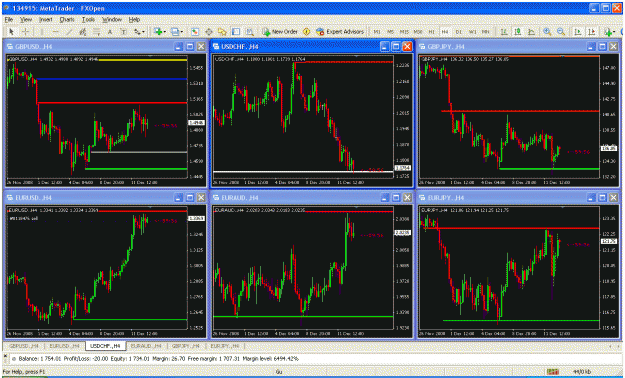625x378 pixels.
Task: Activate the GBPUSD,H4 chart window title
Action: 34,47
